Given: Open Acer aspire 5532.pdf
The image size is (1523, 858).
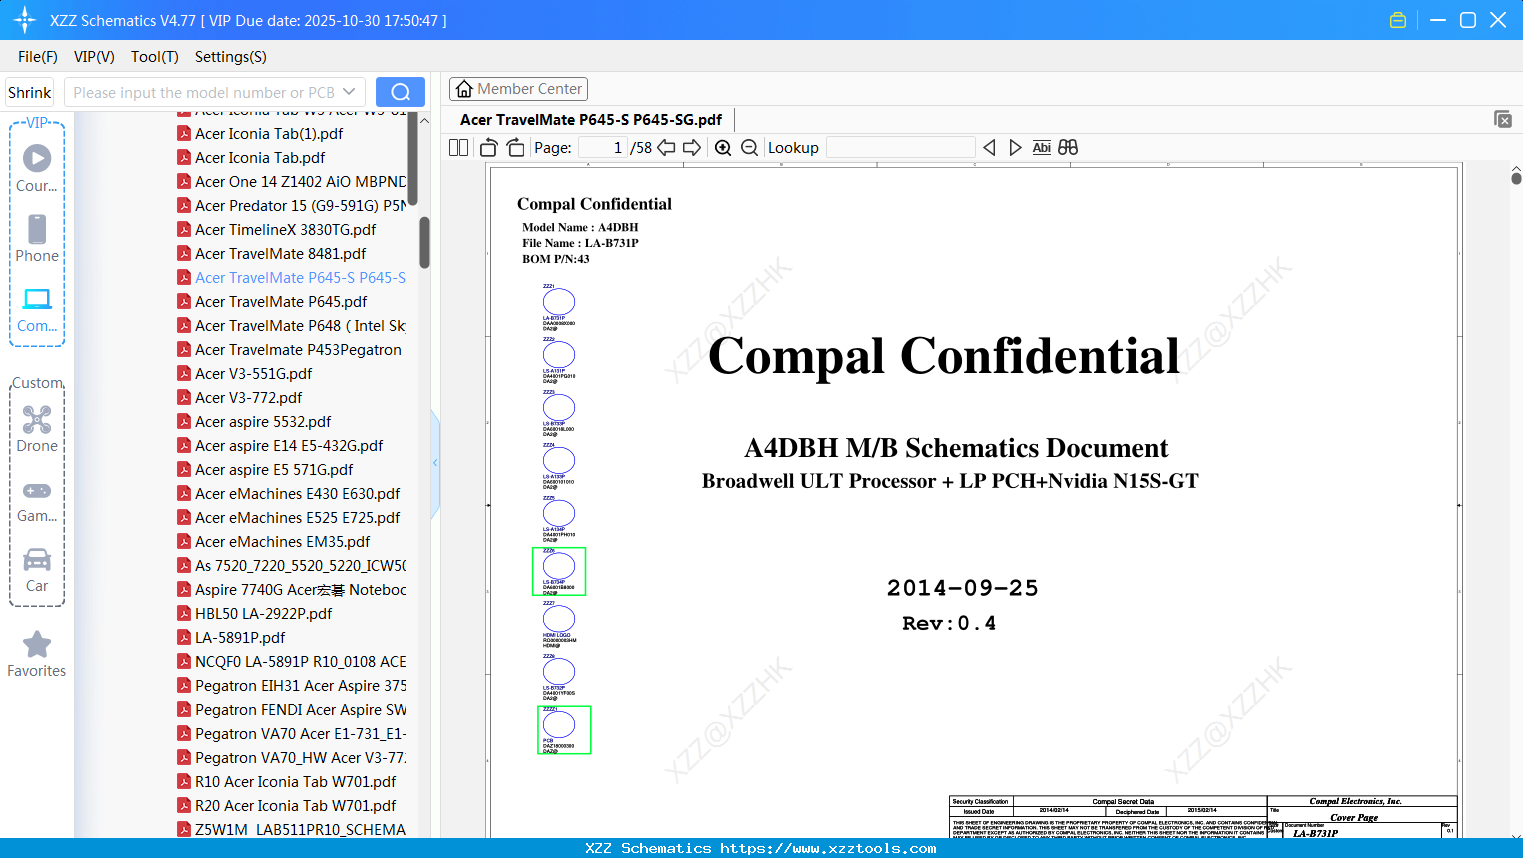Looking at the screenshot, I should [x=263, y=421].
